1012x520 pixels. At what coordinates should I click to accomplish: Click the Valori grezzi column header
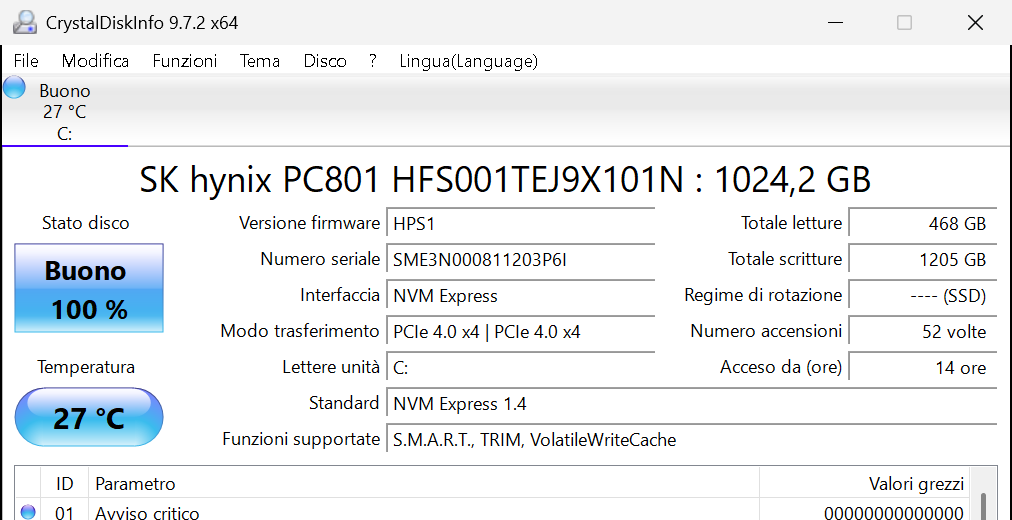coord(865,483)
